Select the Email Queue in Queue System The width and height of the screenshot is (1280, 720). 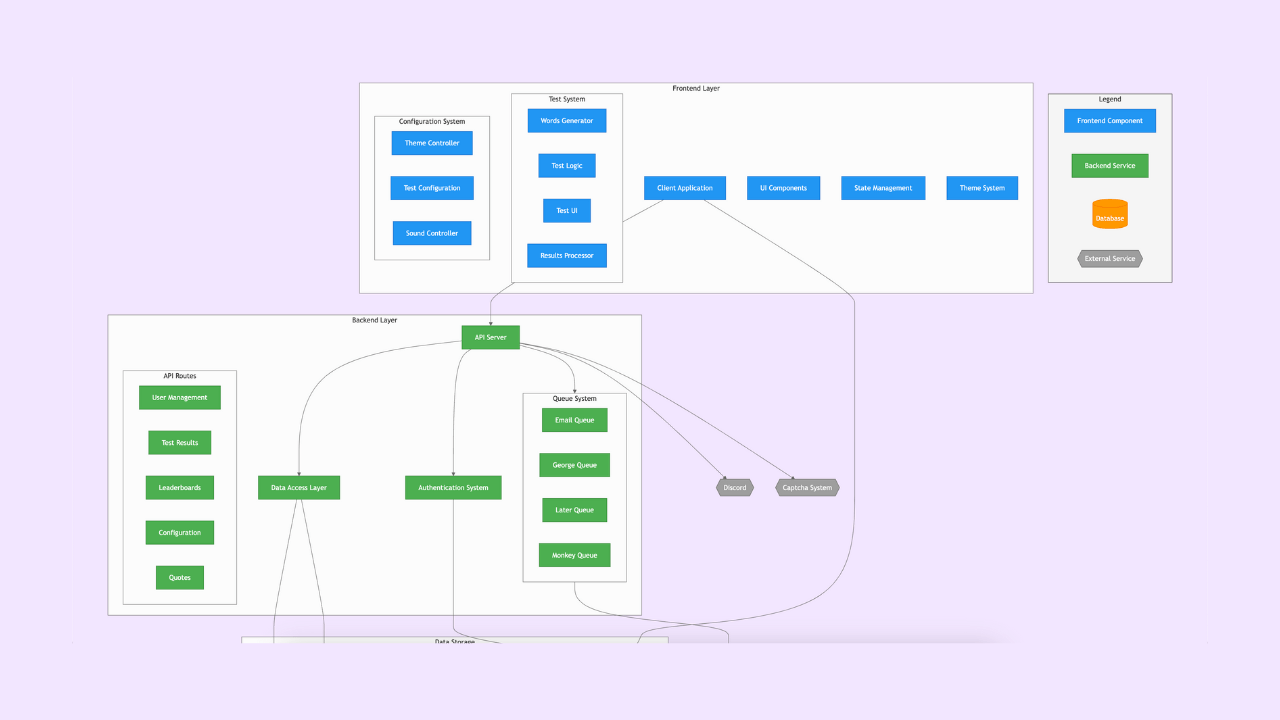[x=574, y=420]
